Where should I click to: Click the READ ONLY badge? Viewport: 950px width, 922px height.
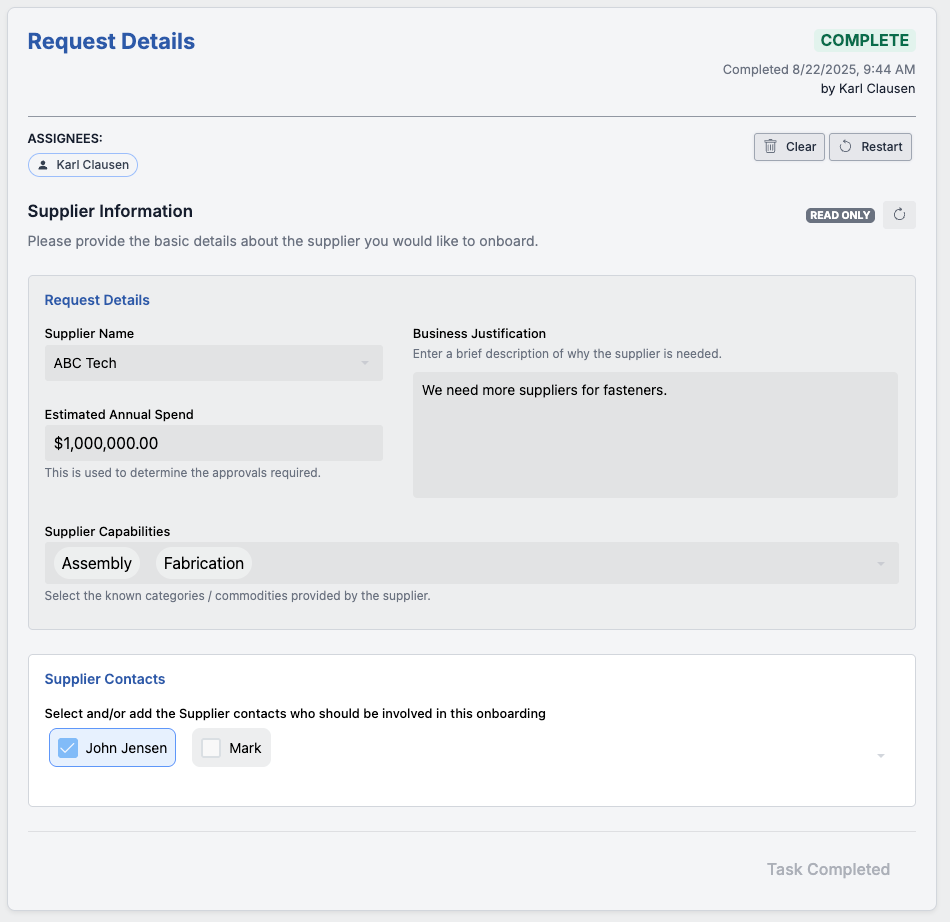[x=840, y=215]
